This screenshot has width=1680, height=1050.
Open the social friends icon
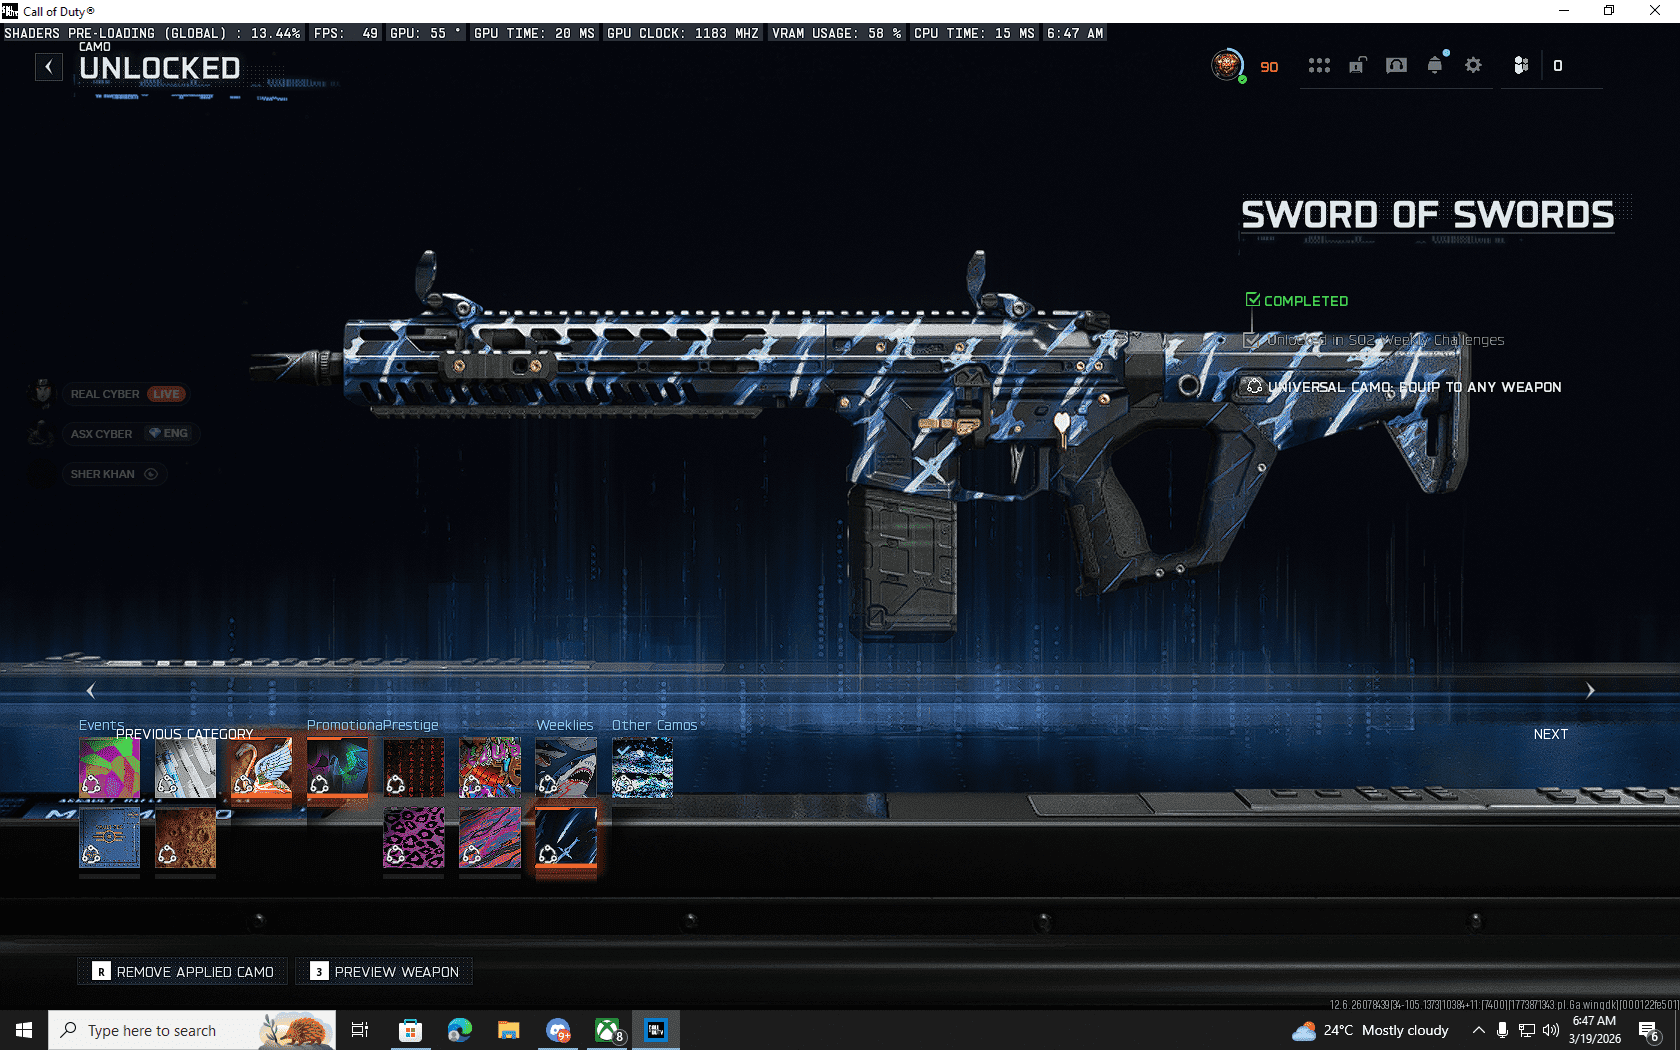(x=1521, y=66)
